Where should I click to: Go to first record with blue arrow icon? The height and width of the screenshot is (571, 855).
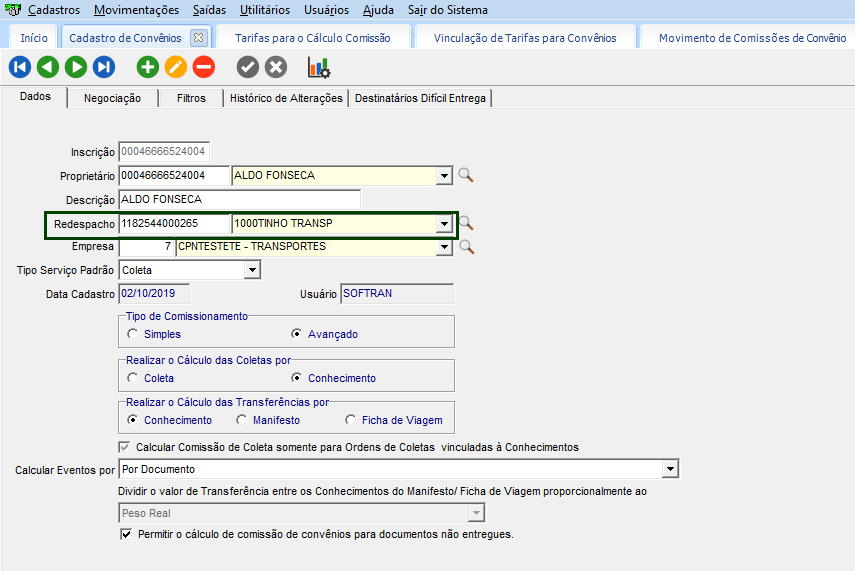(20, 67)
